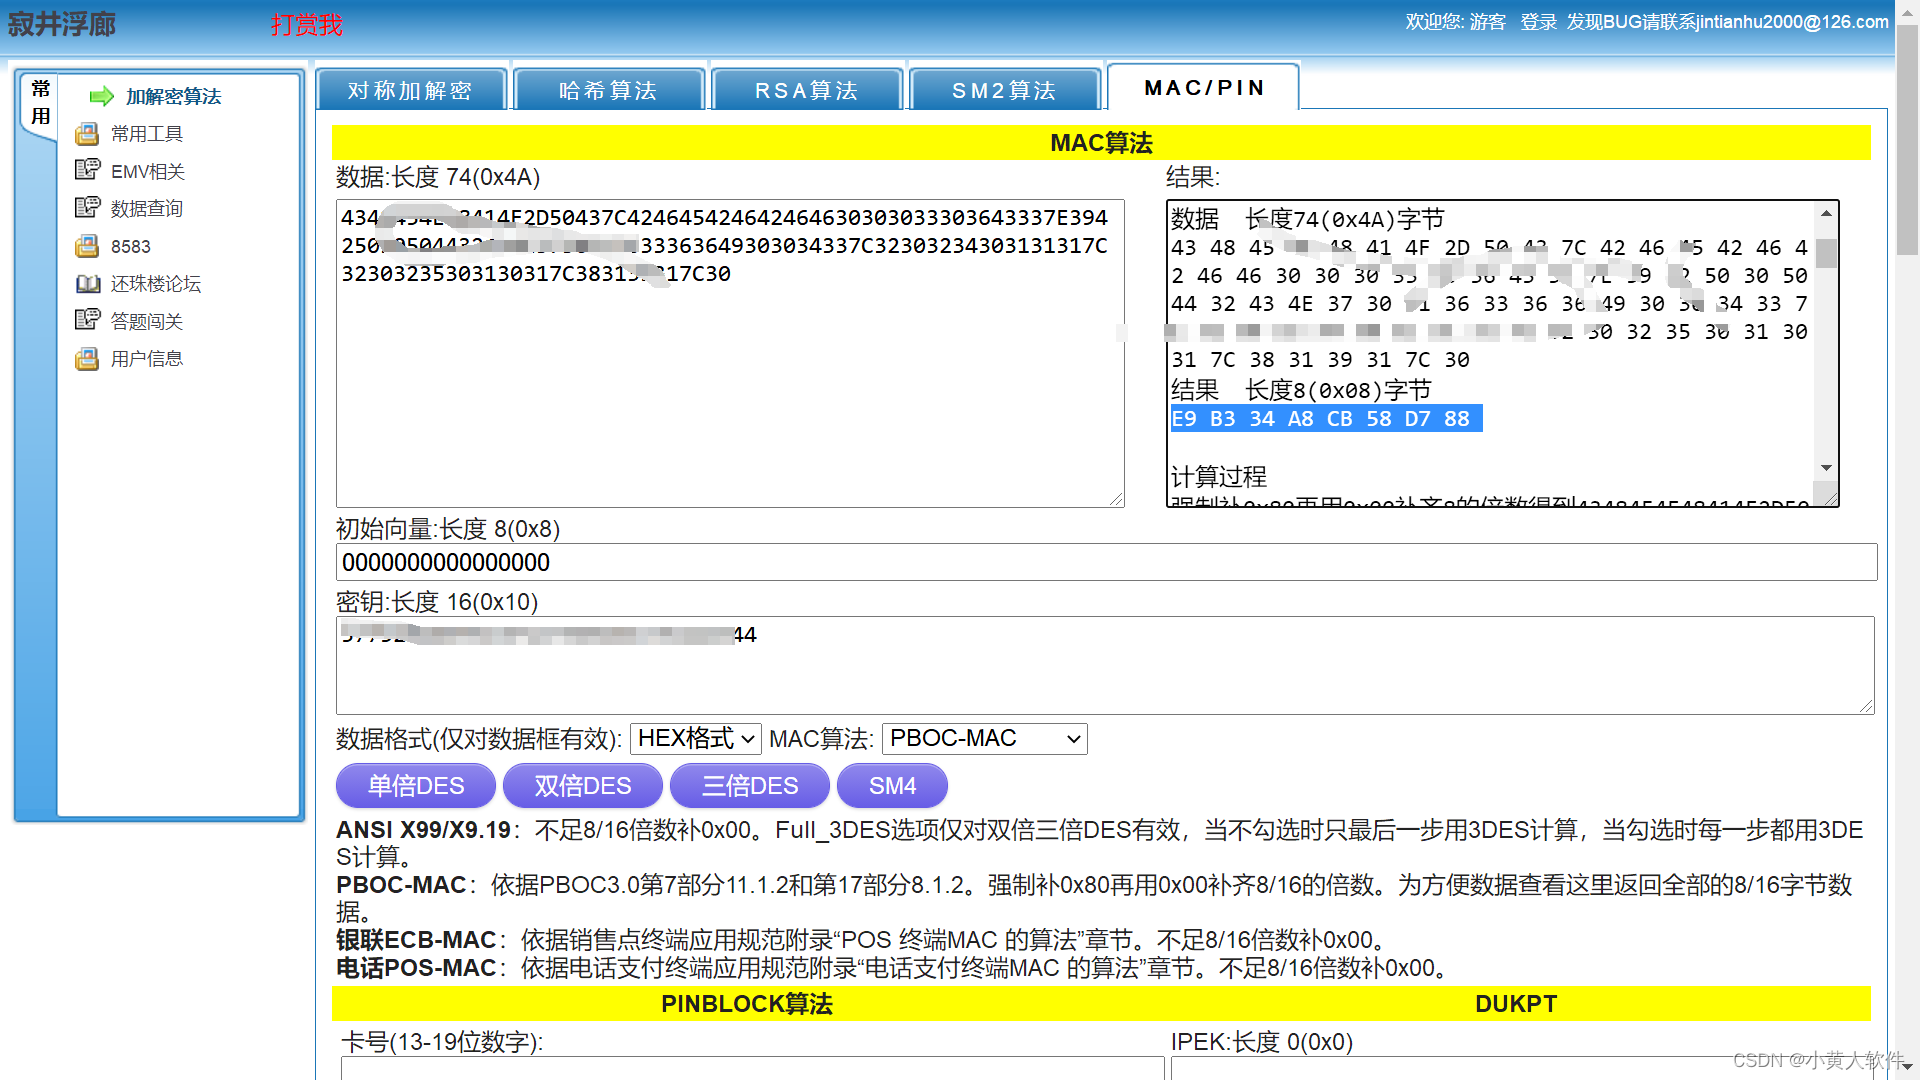This screenshot has width=1920, height=1080.
Task: Click the 数据查询 sidebar icon
Action: (87, 208)
